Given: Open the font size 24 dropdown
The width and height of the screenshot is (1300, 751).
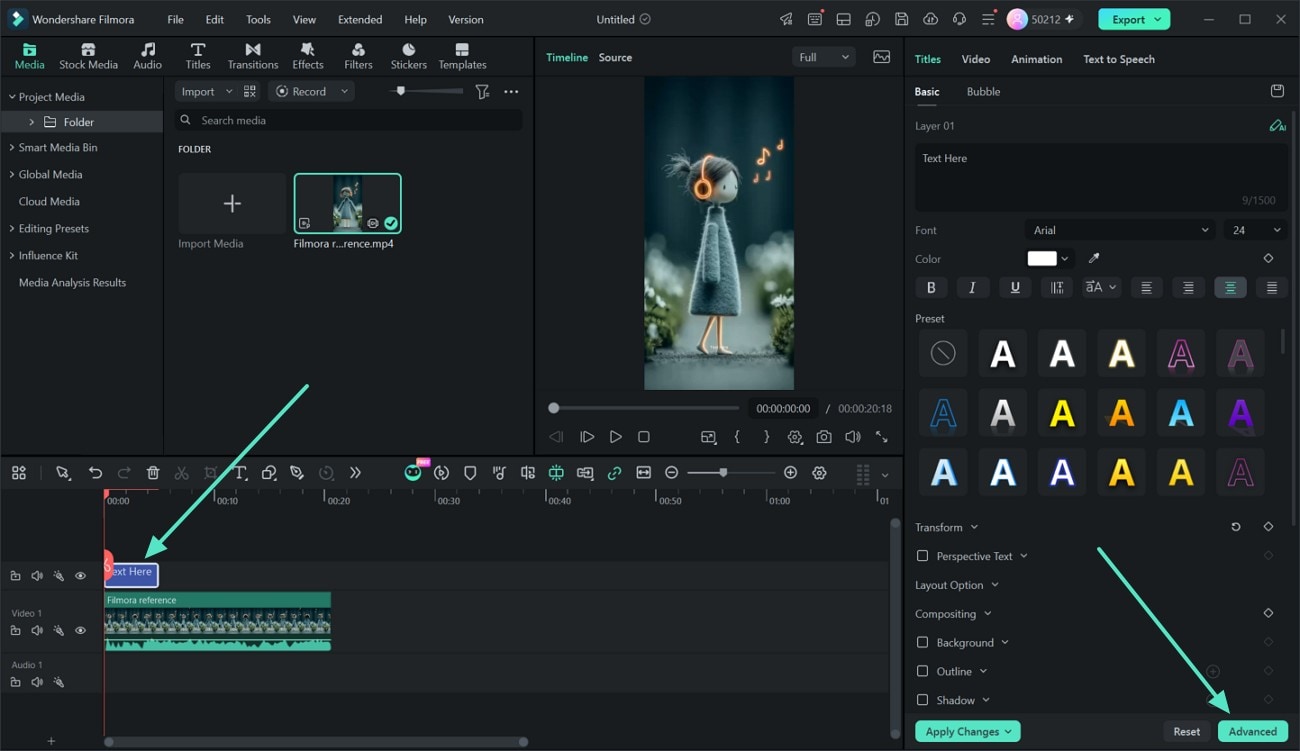Looking at the screenshot, I should [1255, 230].
